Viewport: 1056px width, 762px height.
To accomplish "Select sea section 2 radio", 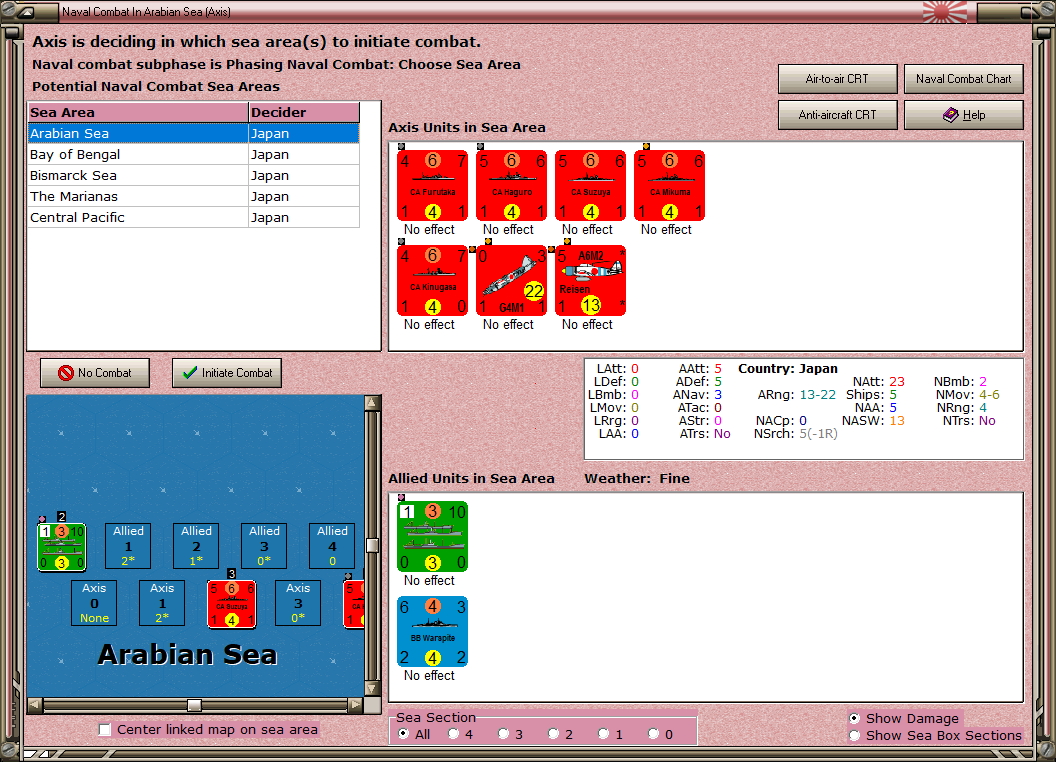I will point(554,734).
